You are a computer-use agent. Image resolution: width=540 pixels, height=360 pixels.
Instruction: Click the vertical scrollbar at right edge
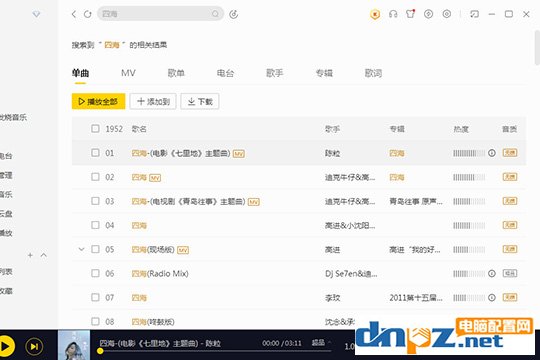(537, 47)
